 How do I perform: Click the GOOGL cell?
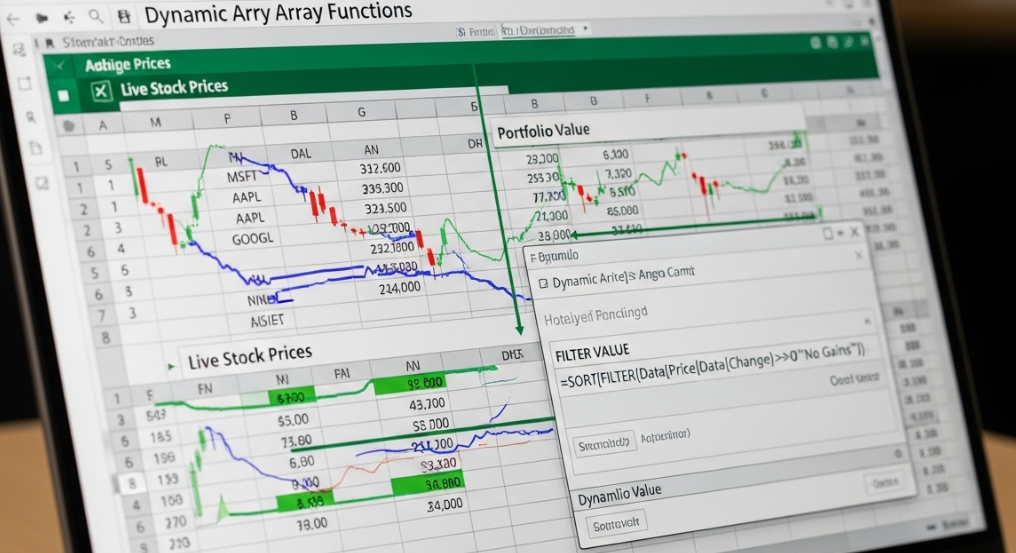tap(253, 239)
